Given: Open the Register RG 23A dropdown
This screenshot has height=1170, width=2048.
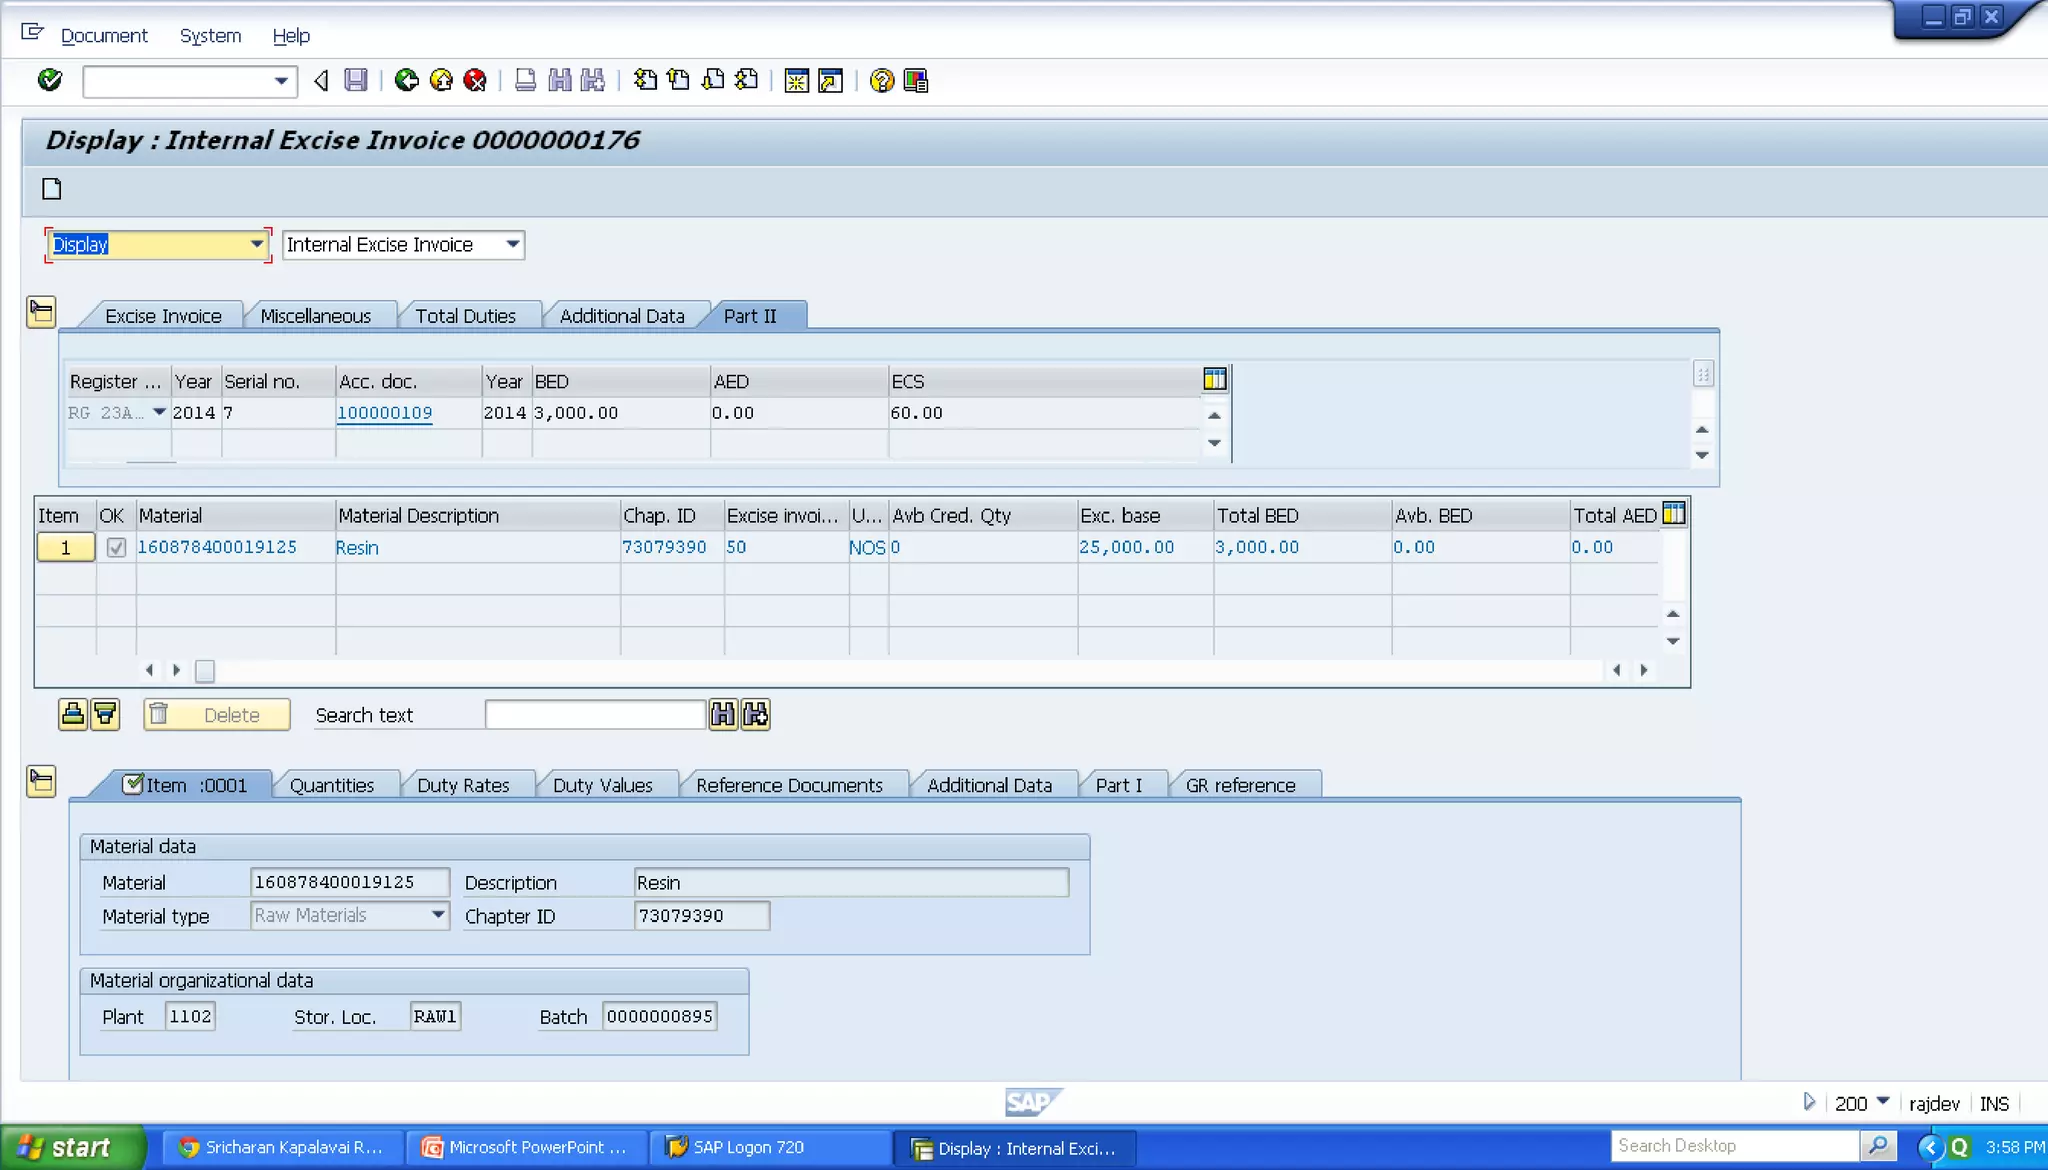Looking at the screenshot, I should point(159,412).
